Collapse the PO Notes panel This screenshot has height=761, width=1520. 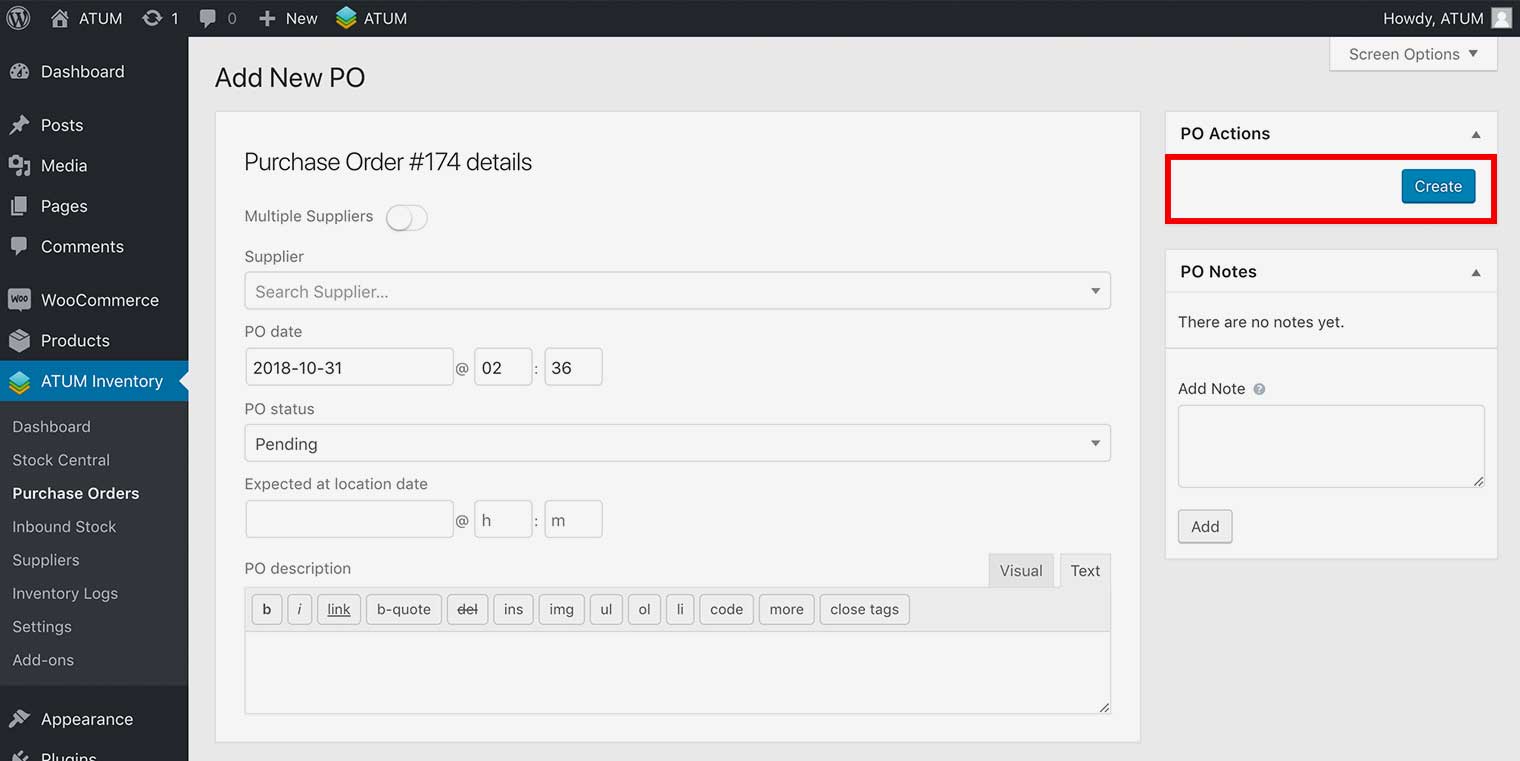1475,272
